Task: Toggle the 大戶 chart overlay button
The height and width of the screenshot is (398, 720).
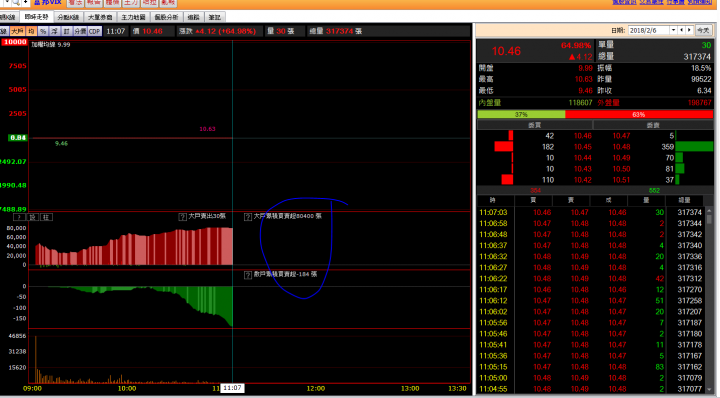Action: [x=17, y=31]
